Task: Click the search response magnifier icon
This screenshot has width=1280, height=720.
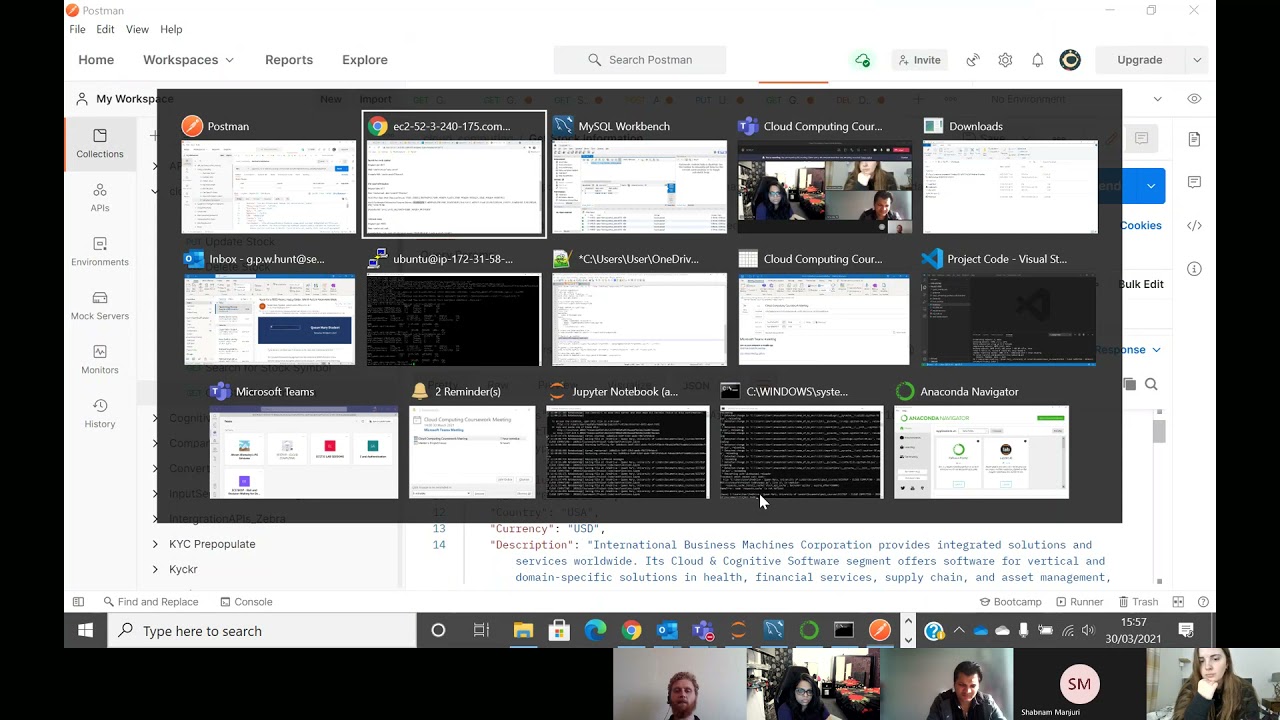Action: pos(1151,384)
